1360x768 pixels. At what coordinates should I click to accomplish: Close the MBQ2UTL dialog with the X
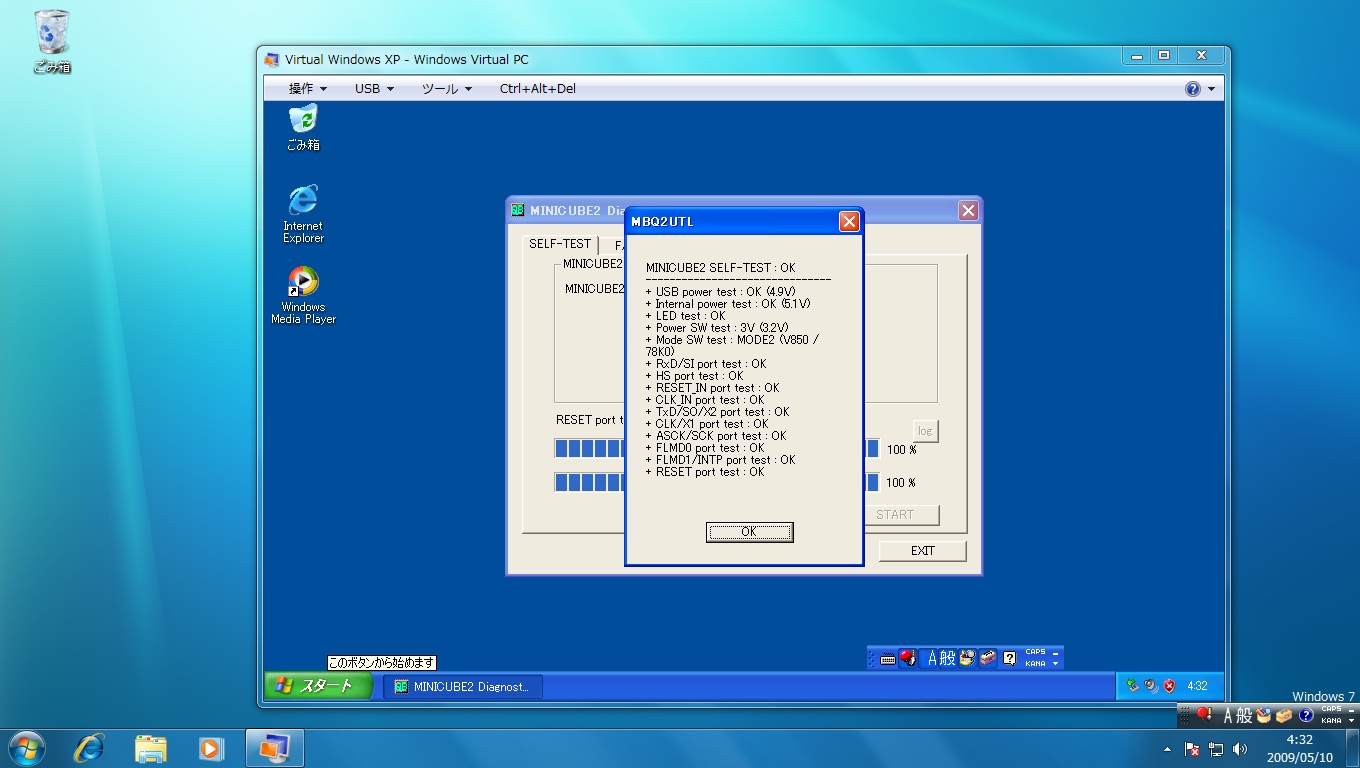[849, 221]
